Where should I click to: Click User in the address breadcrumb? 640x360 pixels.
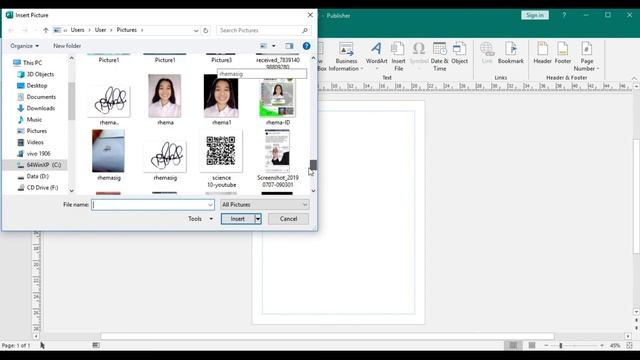tap(100, 30)
